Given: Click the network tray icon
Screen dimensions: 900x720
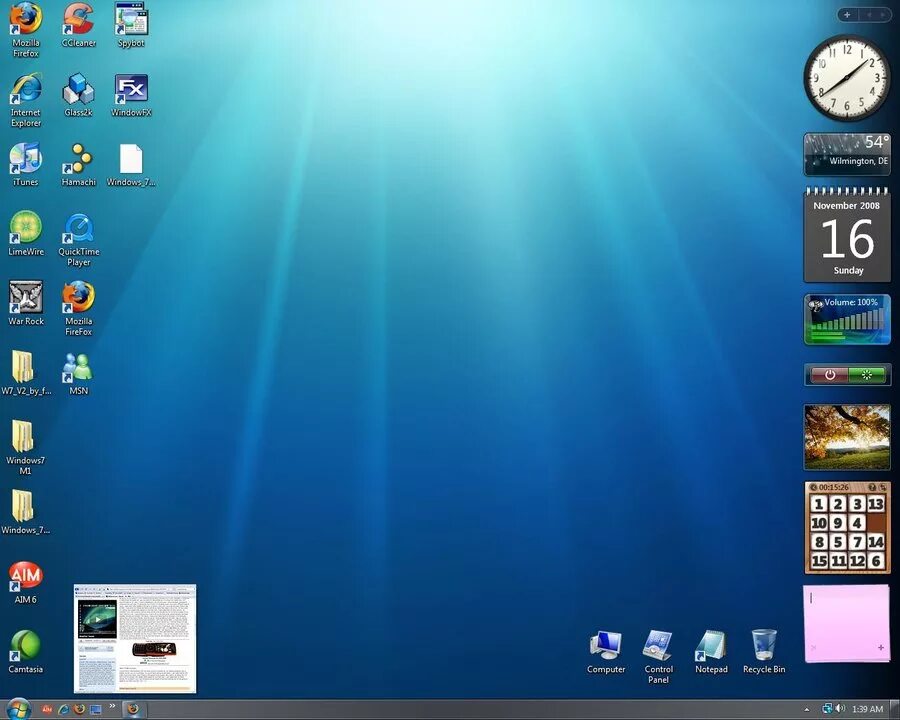Looking at the screenshot, I should click(827, 709).
